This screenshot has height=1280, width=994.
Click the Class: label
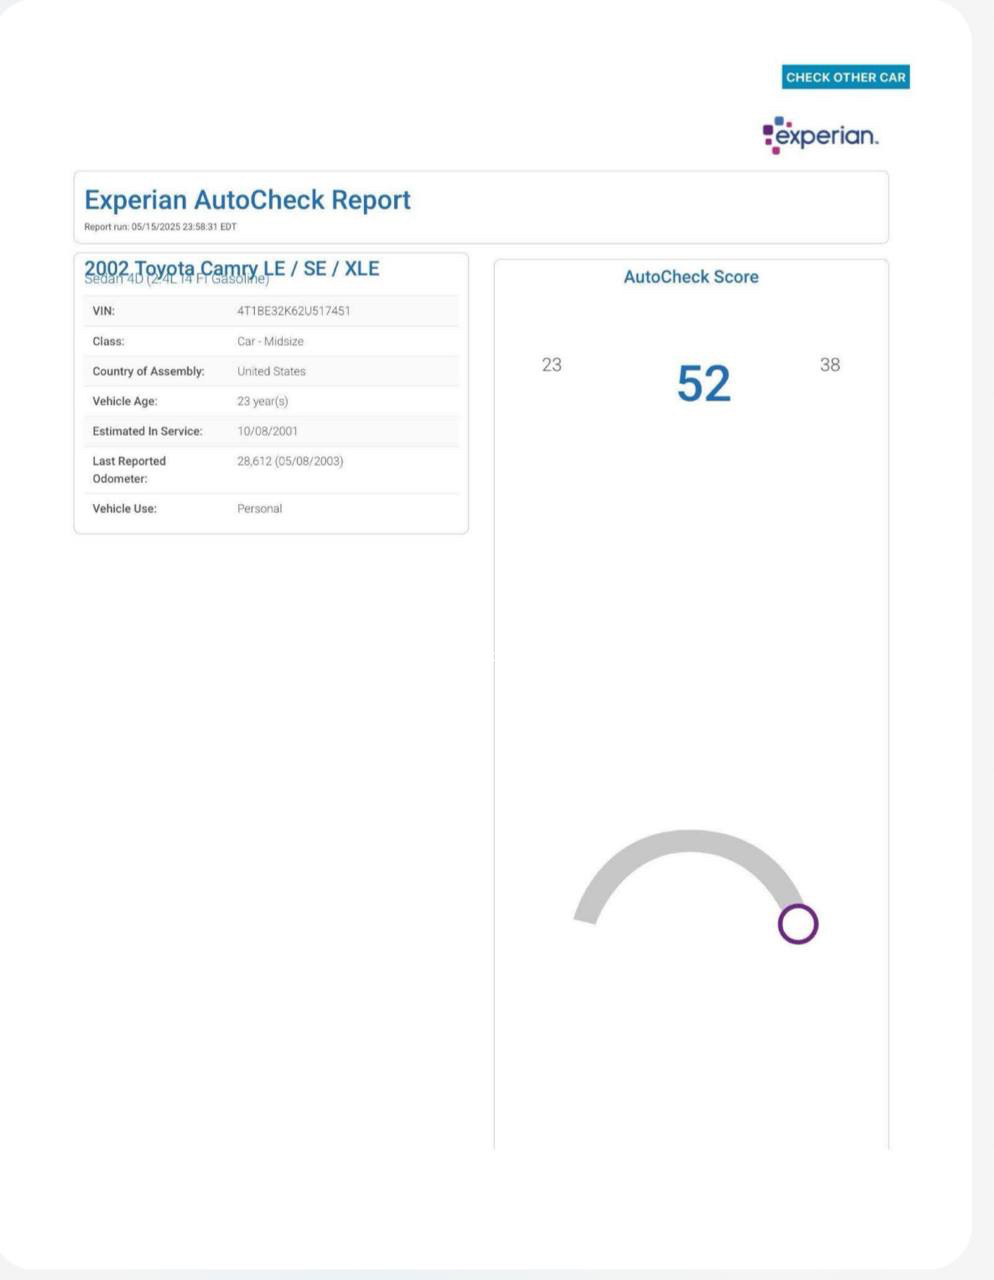click(108, 341)
